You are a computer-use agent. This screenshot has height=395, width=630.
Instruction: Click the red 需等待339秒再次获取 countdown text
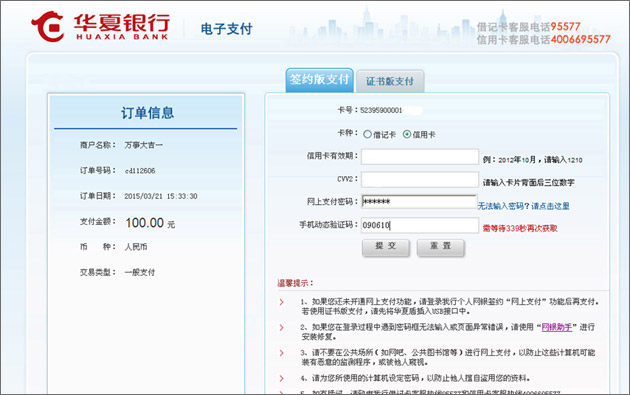click(520, 229)
